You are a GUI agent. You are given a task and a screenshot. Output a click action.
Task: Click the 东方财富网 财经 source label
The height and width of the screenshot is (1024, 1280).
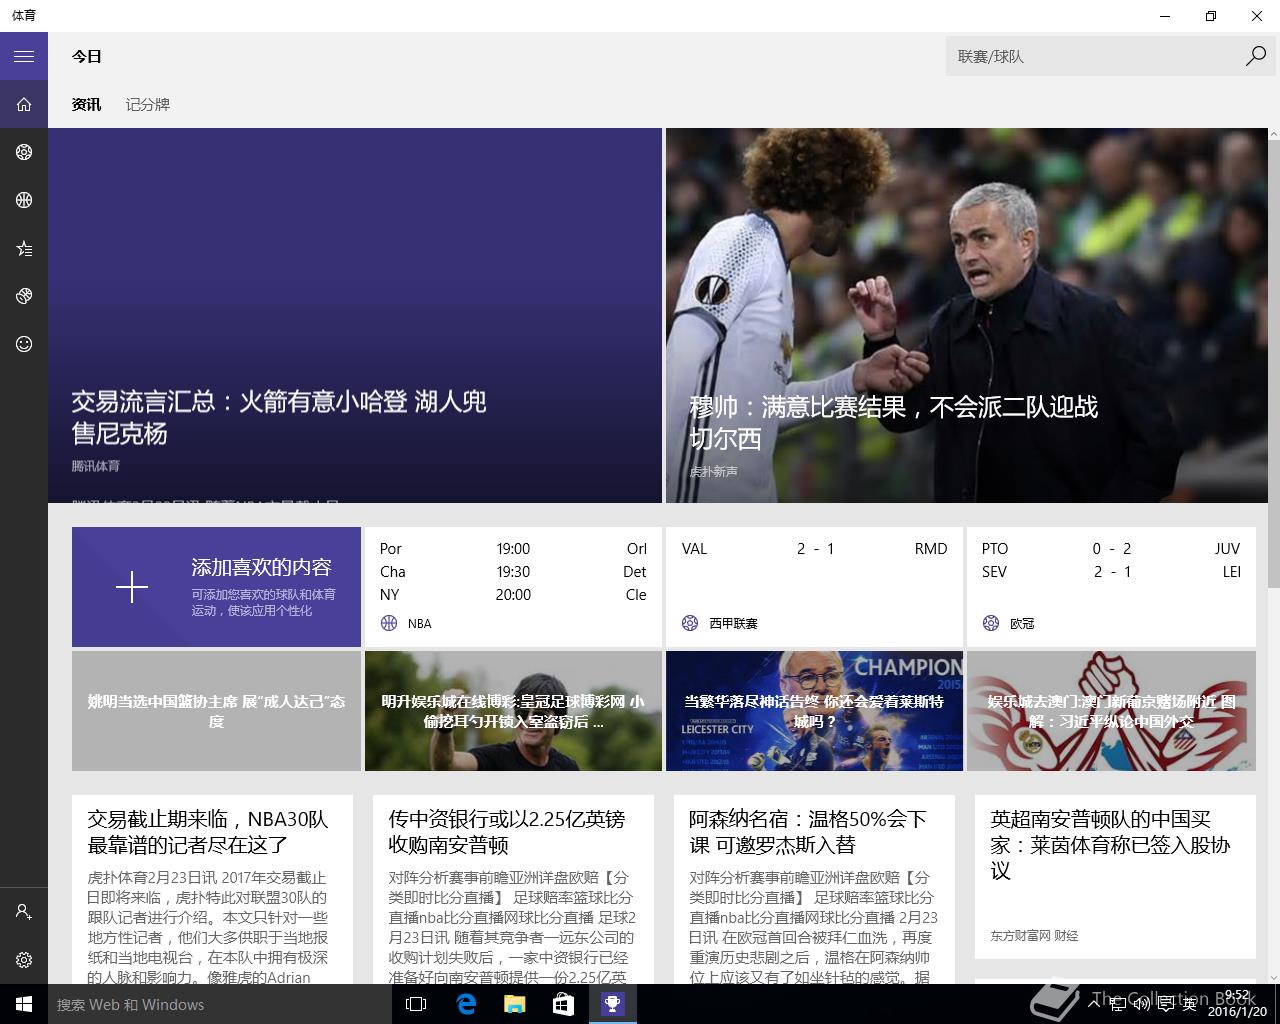[1034, 936]
